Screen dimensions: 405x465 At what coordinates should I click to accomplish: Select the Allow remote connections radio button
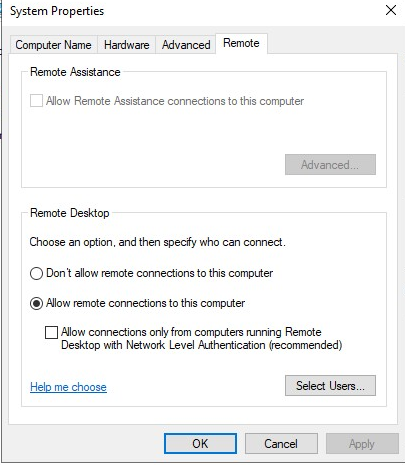coord(36,304)
